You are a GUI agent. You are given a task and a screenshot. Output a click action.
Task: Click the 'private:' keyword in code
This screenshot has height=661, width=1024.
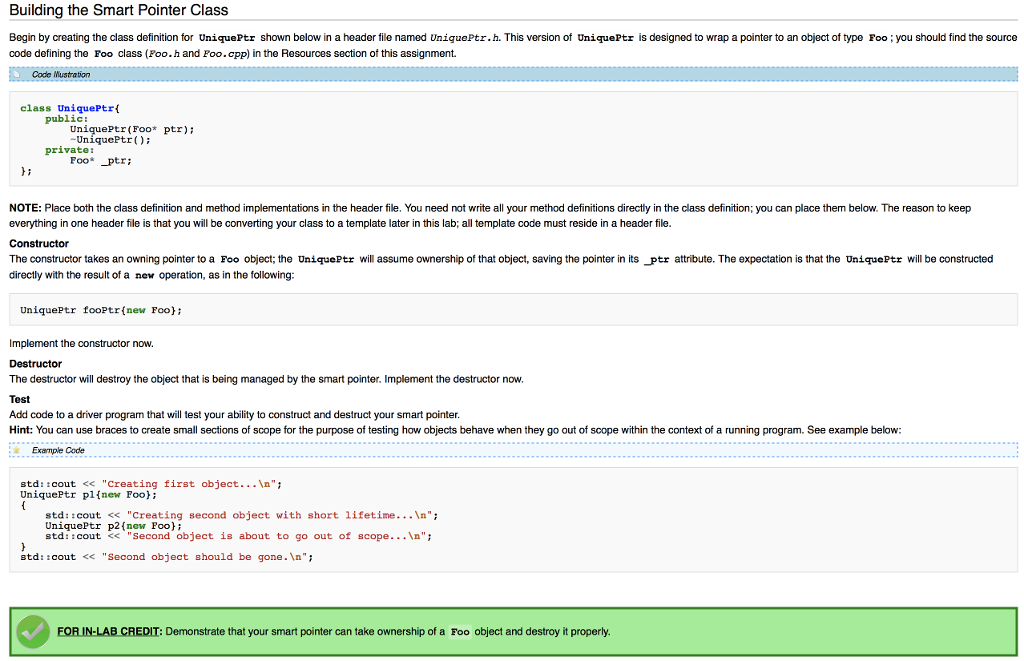(70, 150)
